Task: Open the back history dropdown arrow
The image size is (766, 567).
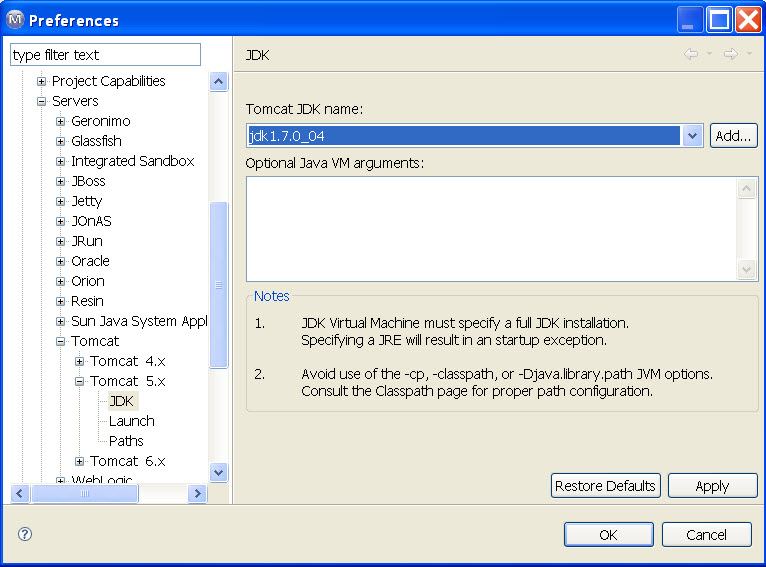Action: point(709,53)
